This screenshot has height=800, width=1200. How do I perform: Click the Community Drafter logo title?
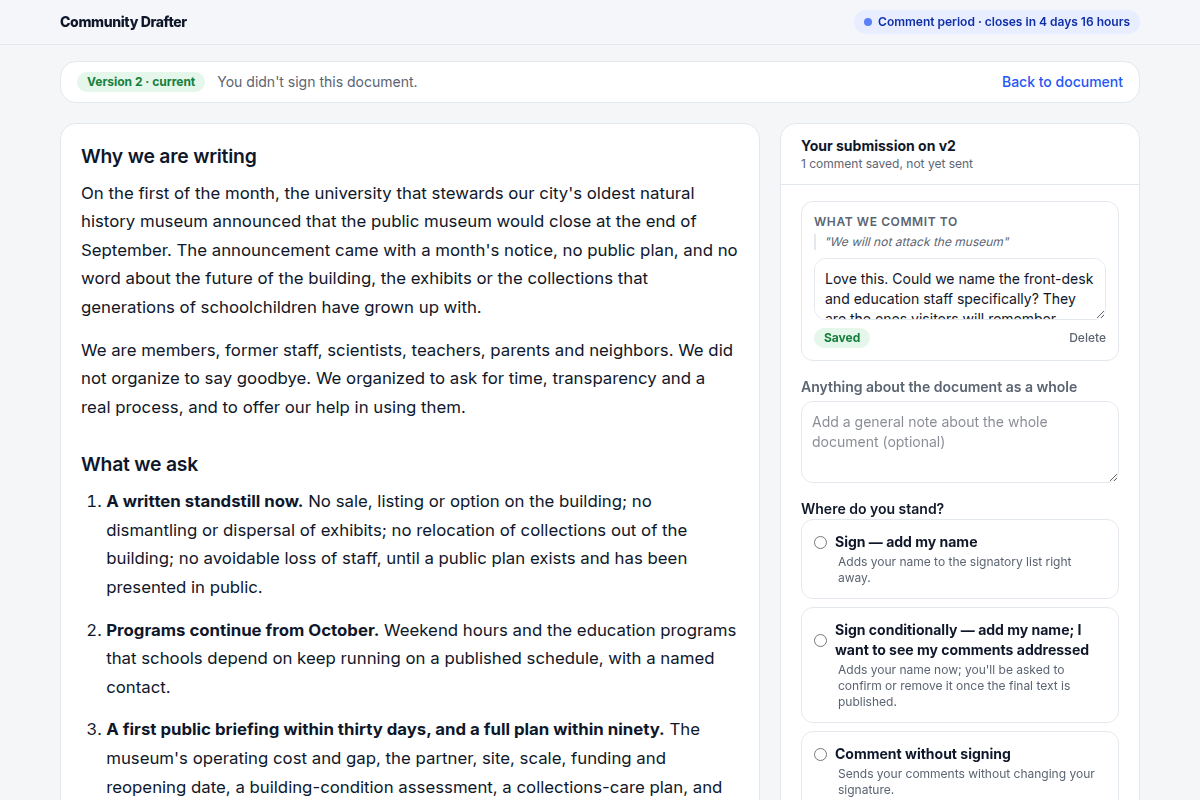click(x=123, y=22)
